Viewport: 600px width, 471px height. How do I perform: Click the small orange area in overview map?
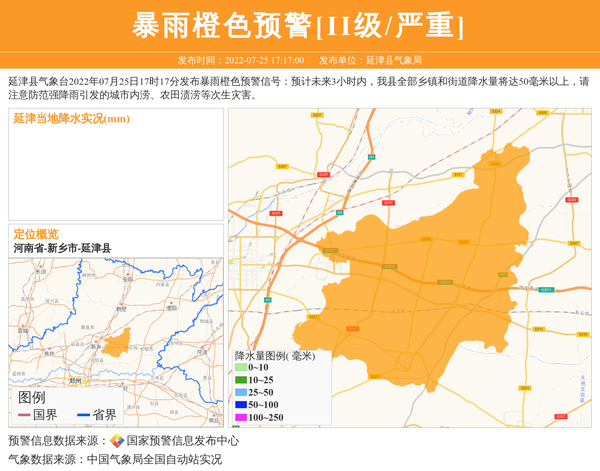116,346
